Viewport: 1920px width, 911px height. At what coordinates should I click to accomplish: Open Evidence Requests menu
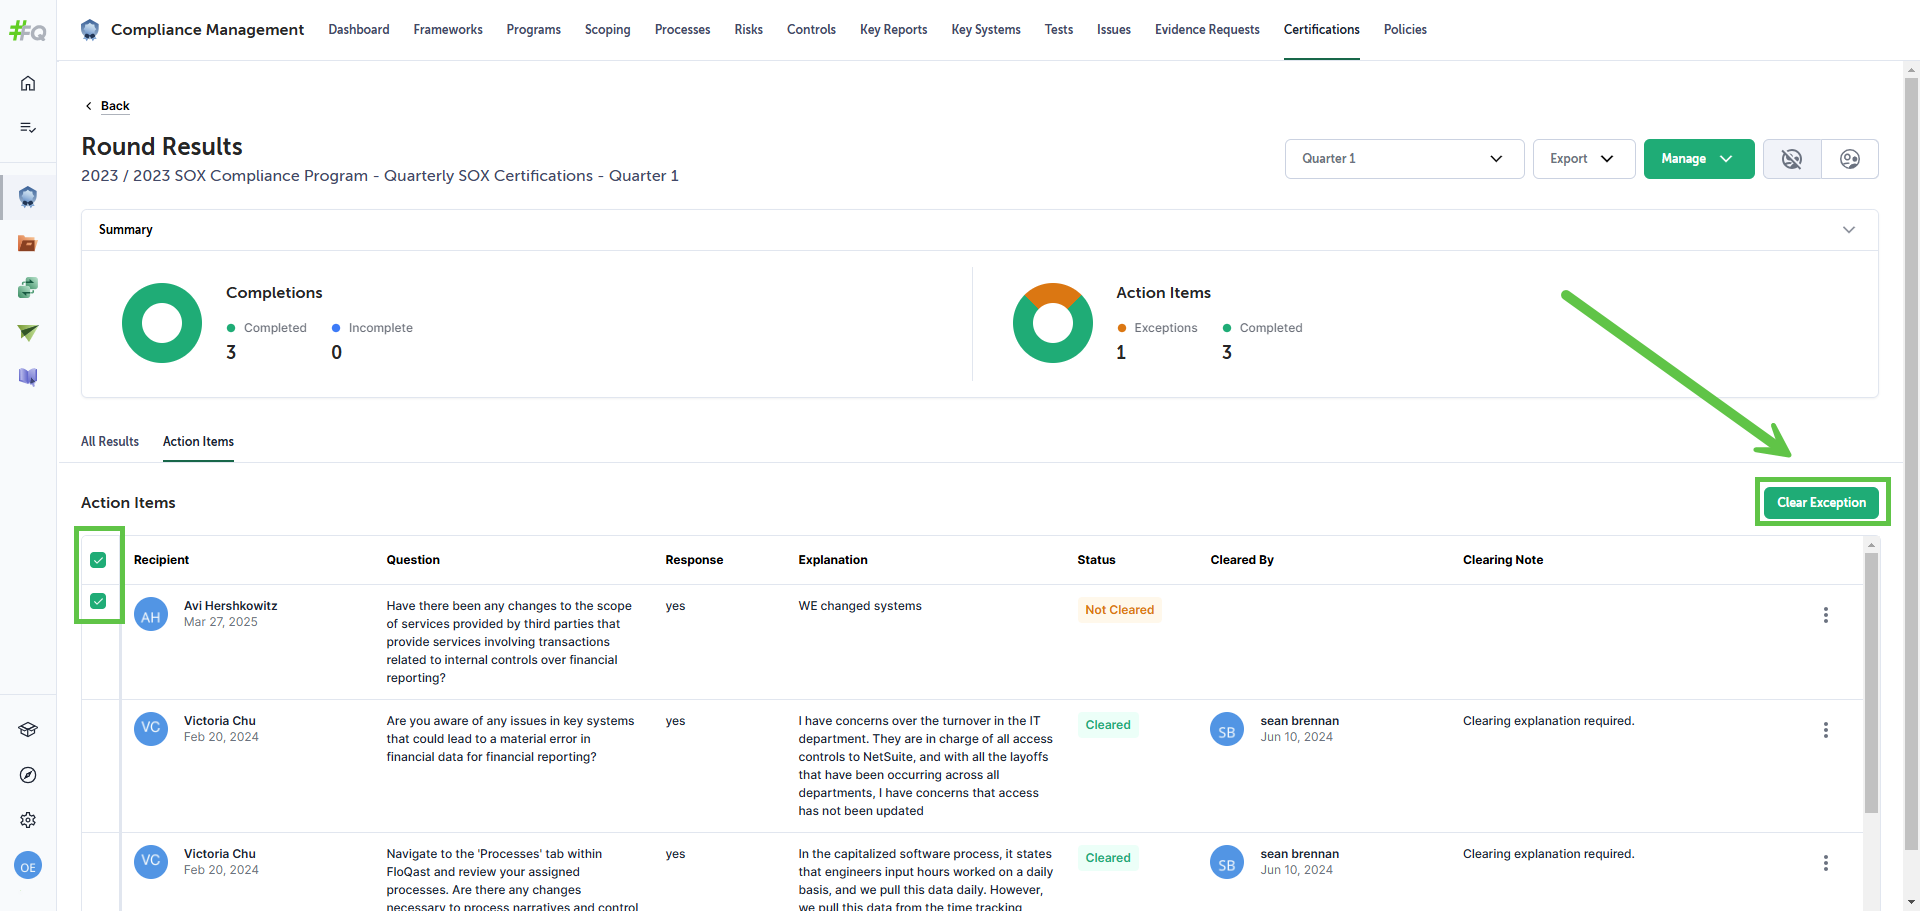point(1207,30)
